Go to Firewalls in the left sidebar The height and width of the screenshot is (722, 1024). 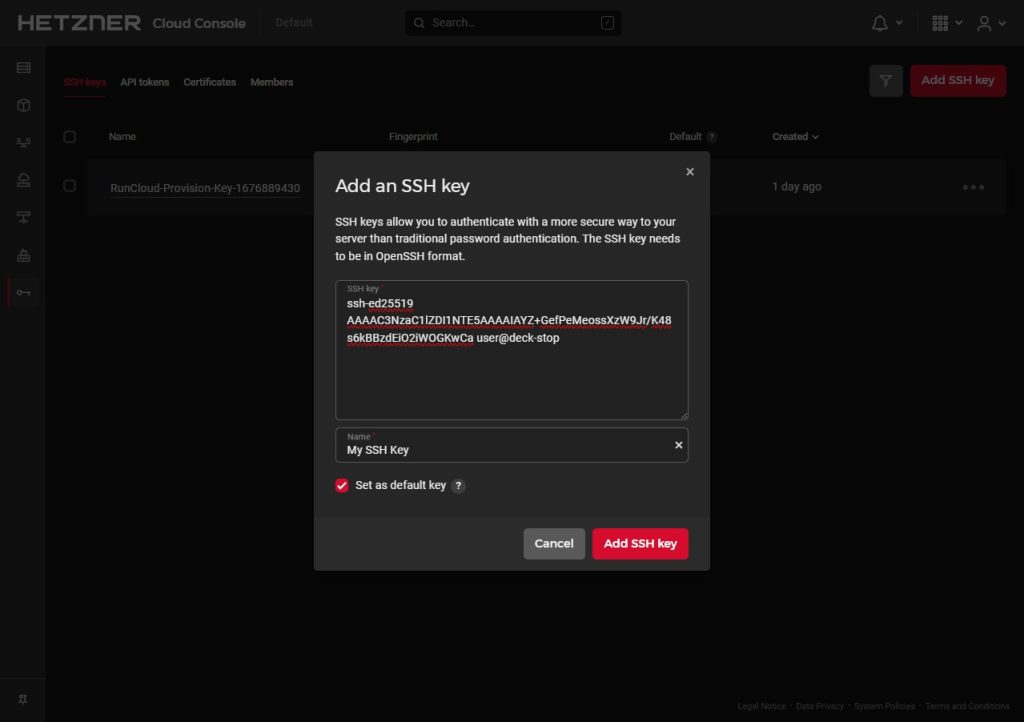tap(23, 255)
